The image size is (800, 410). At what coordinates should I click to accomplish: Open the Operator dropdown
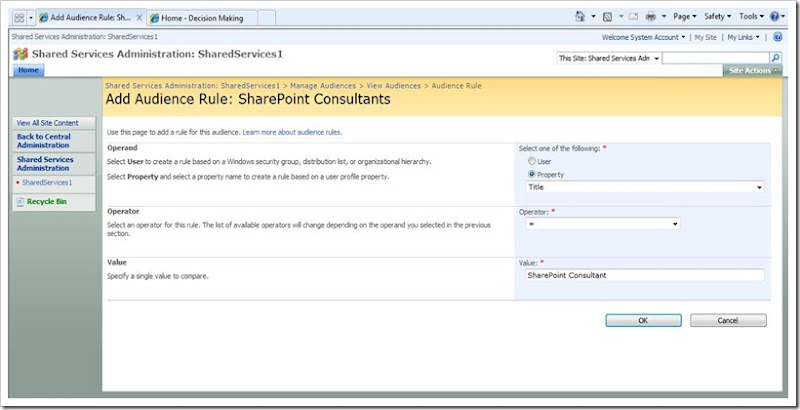(603, 223)
